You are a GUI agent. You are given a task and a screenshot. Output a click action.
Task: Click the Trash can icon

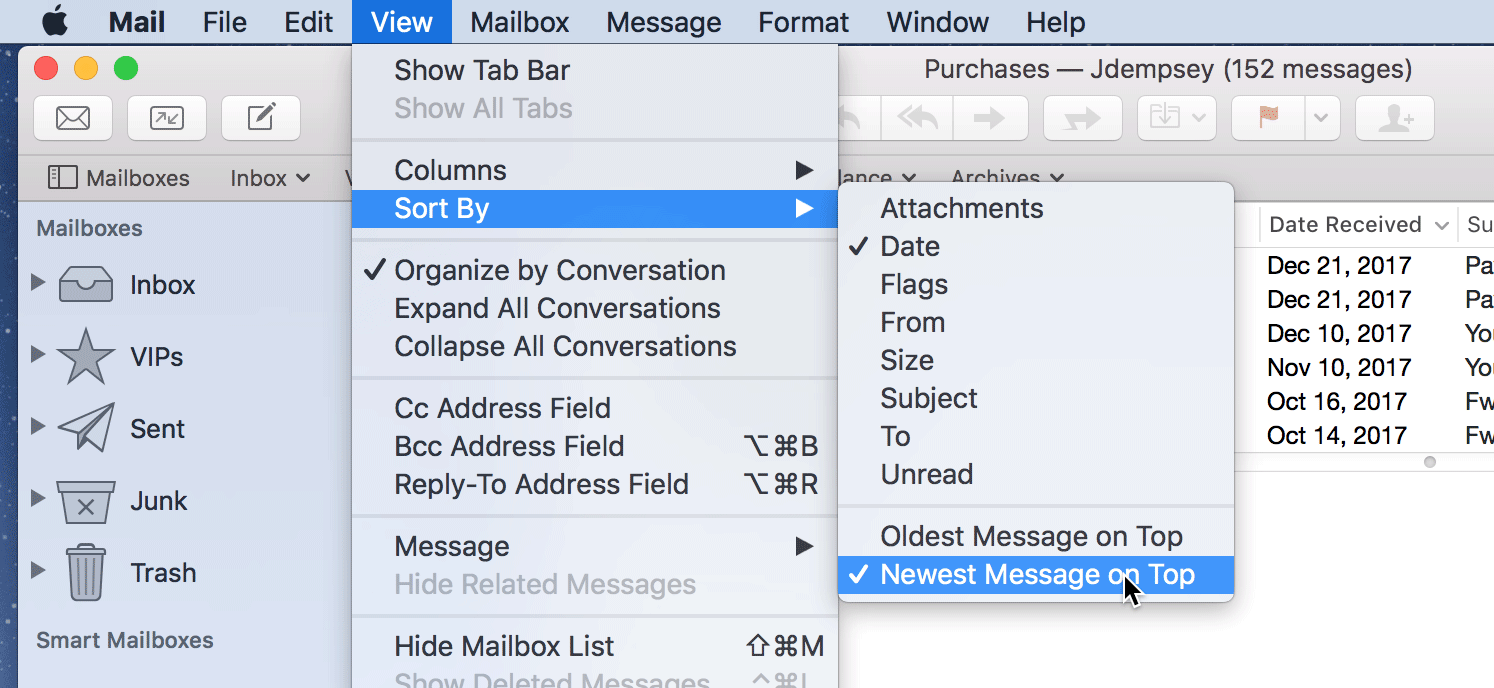pyautogui.click(x=86, y=572)
